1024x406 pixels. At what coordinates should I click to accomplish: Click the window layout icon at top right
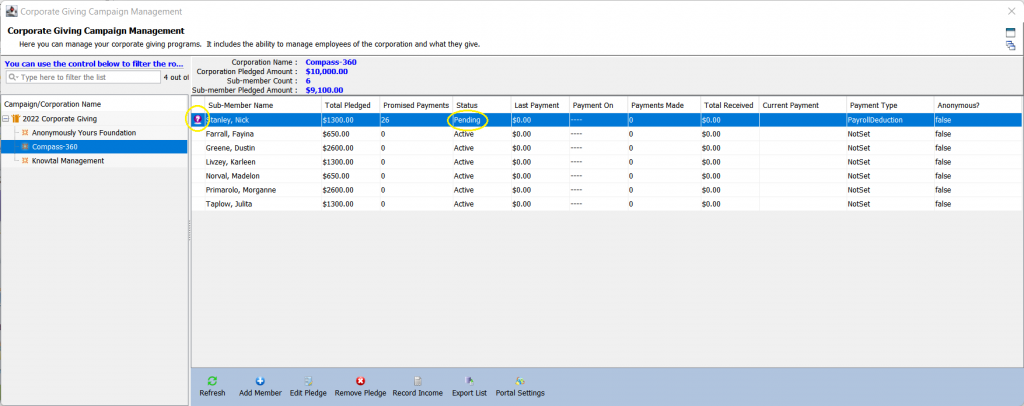(x=1010, y=33)
